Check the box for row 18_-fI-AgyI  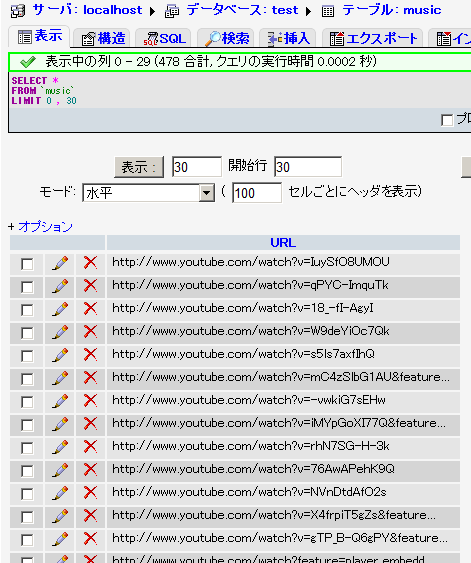[27, 310]
